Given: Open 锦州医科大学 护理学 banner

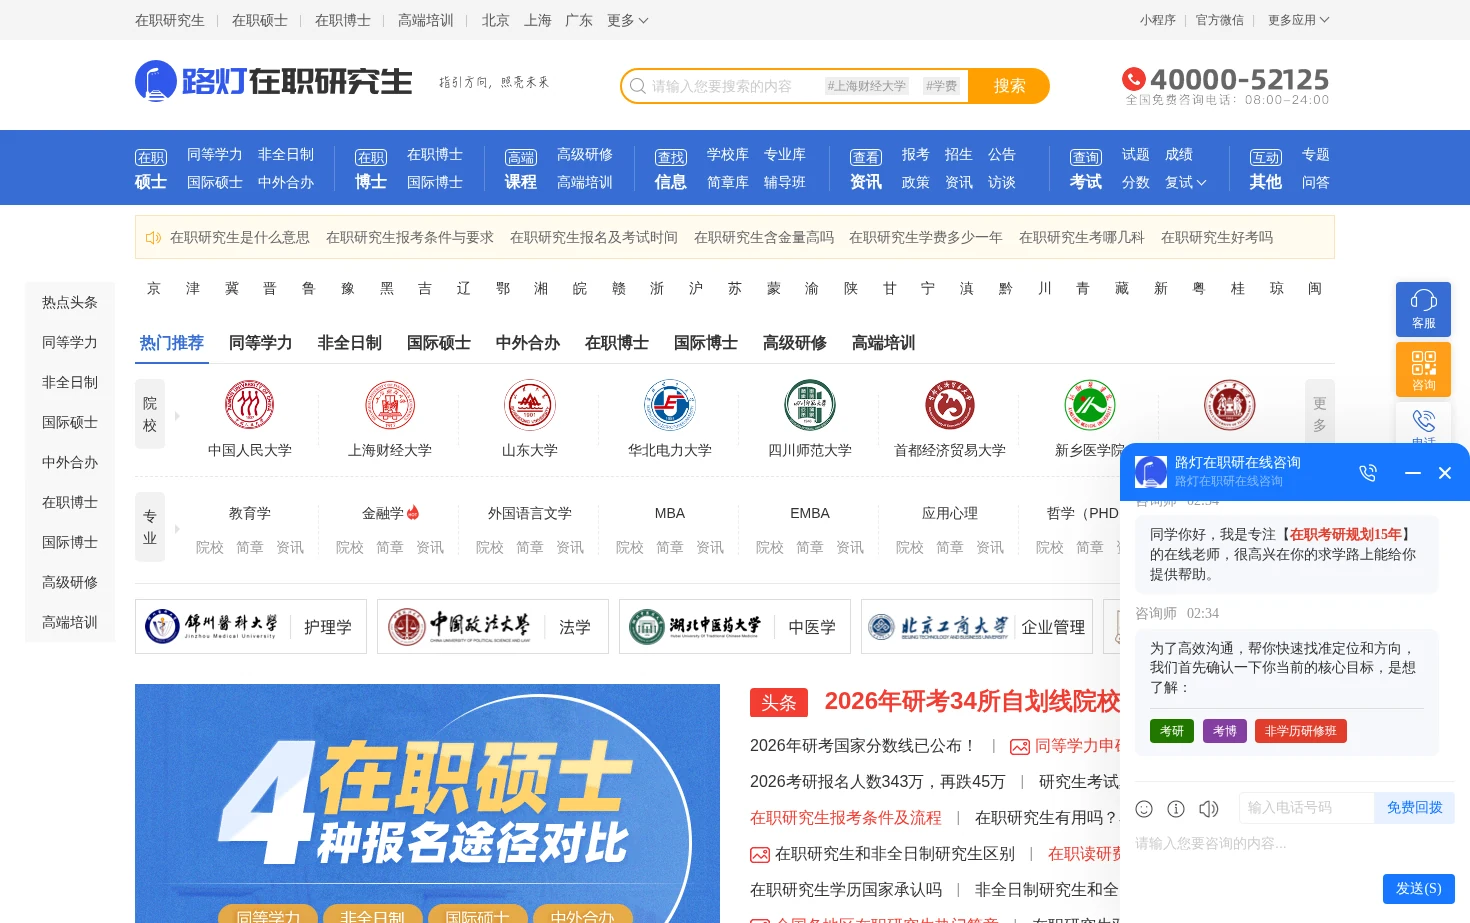Looking at the screenshot, I should tap(251, 627).
